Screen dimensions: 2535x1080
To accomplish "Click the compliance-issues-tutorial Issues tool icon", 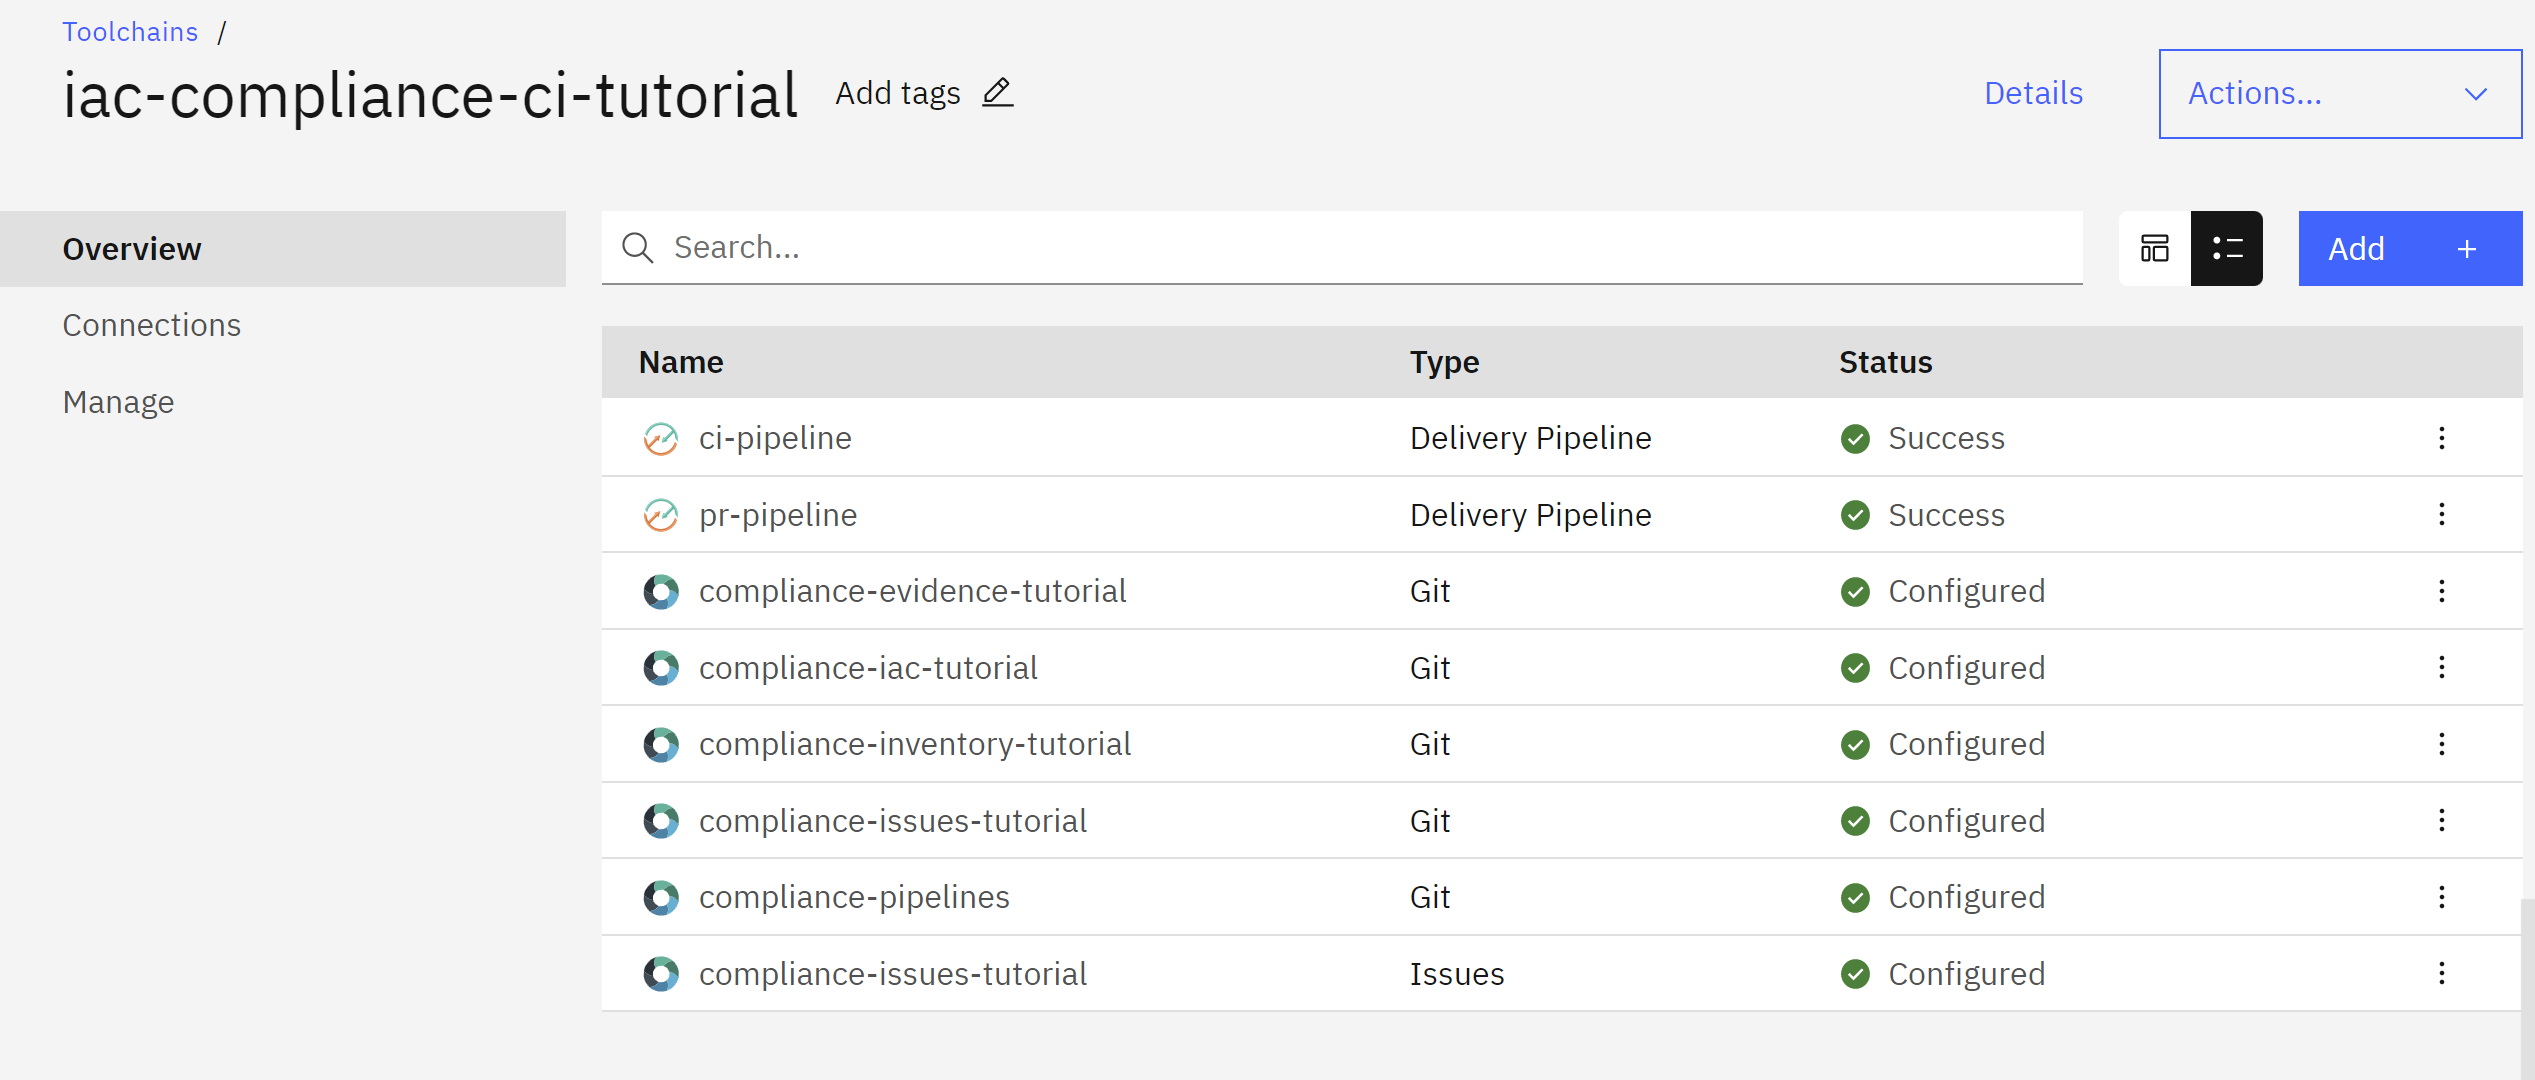I will [661, 973].
